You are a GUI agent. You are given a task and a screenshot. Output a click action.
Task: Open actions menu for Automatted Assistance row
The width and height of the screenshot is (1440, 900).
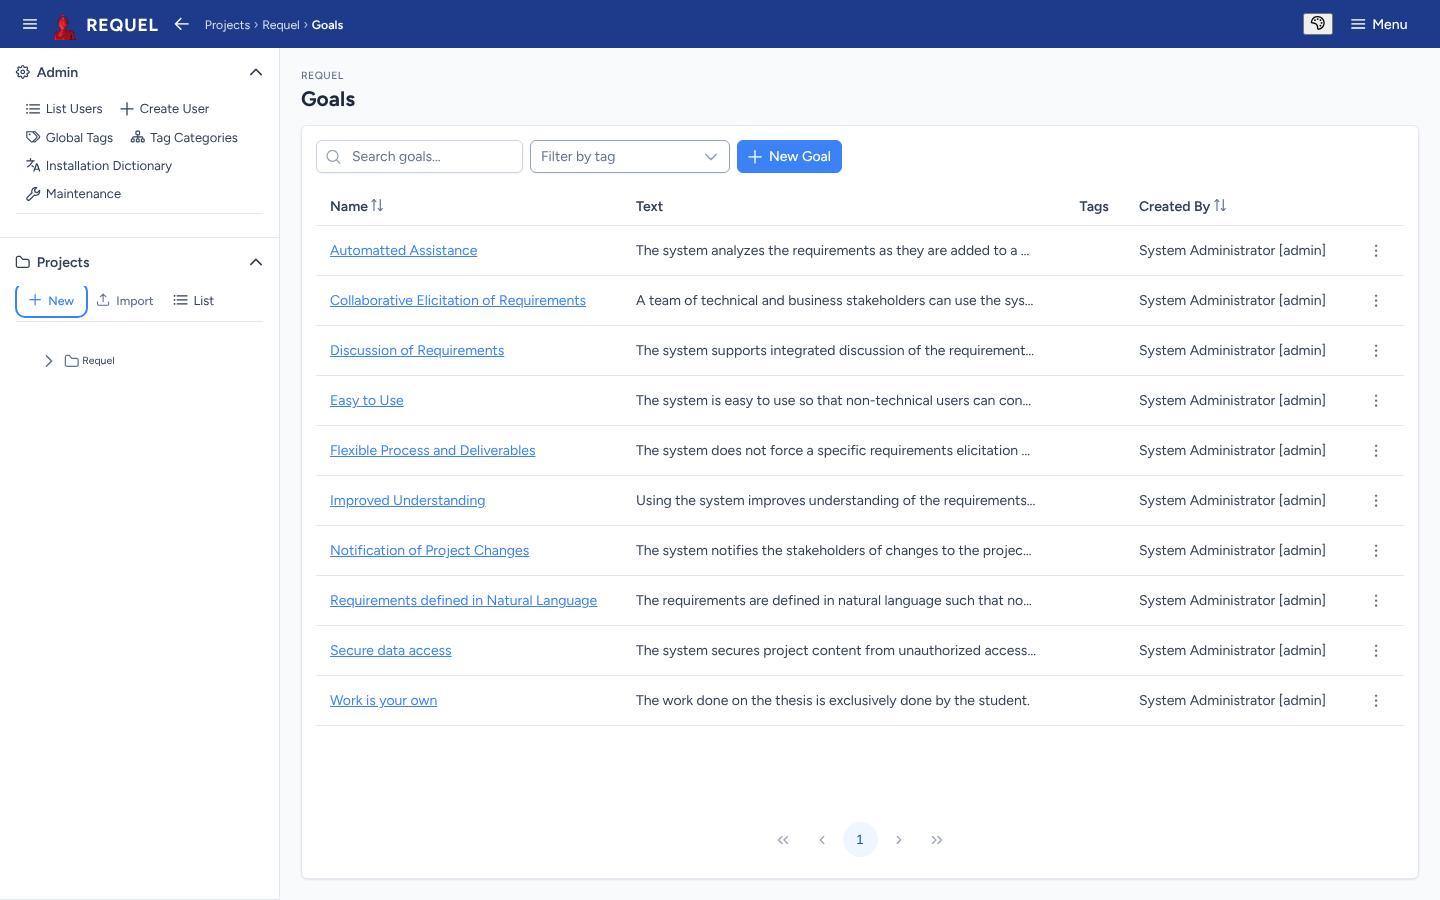[1376, 251]
